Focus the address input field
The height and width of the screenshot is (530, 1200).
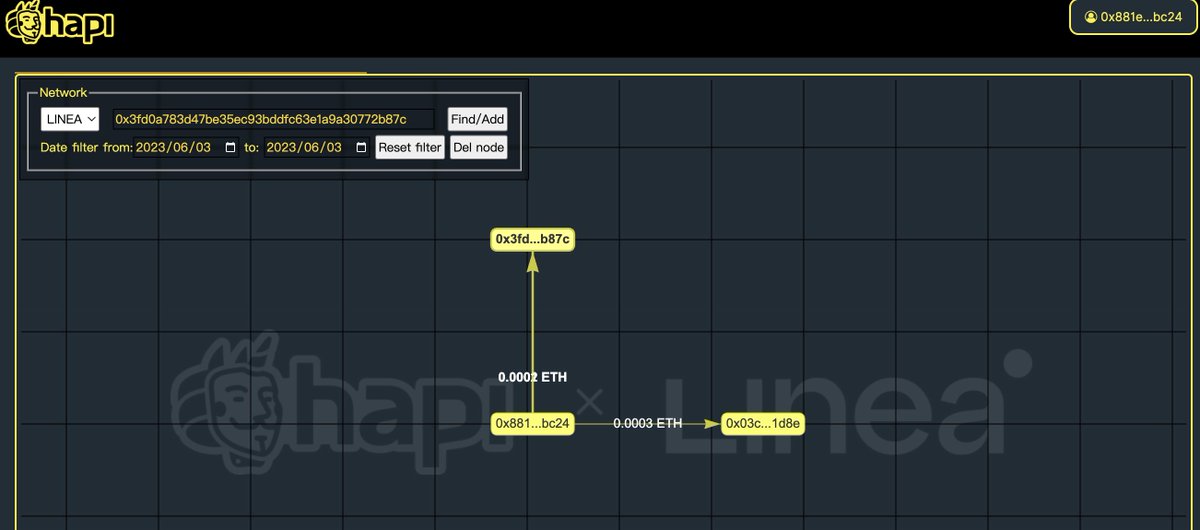(x=273, y=119)
